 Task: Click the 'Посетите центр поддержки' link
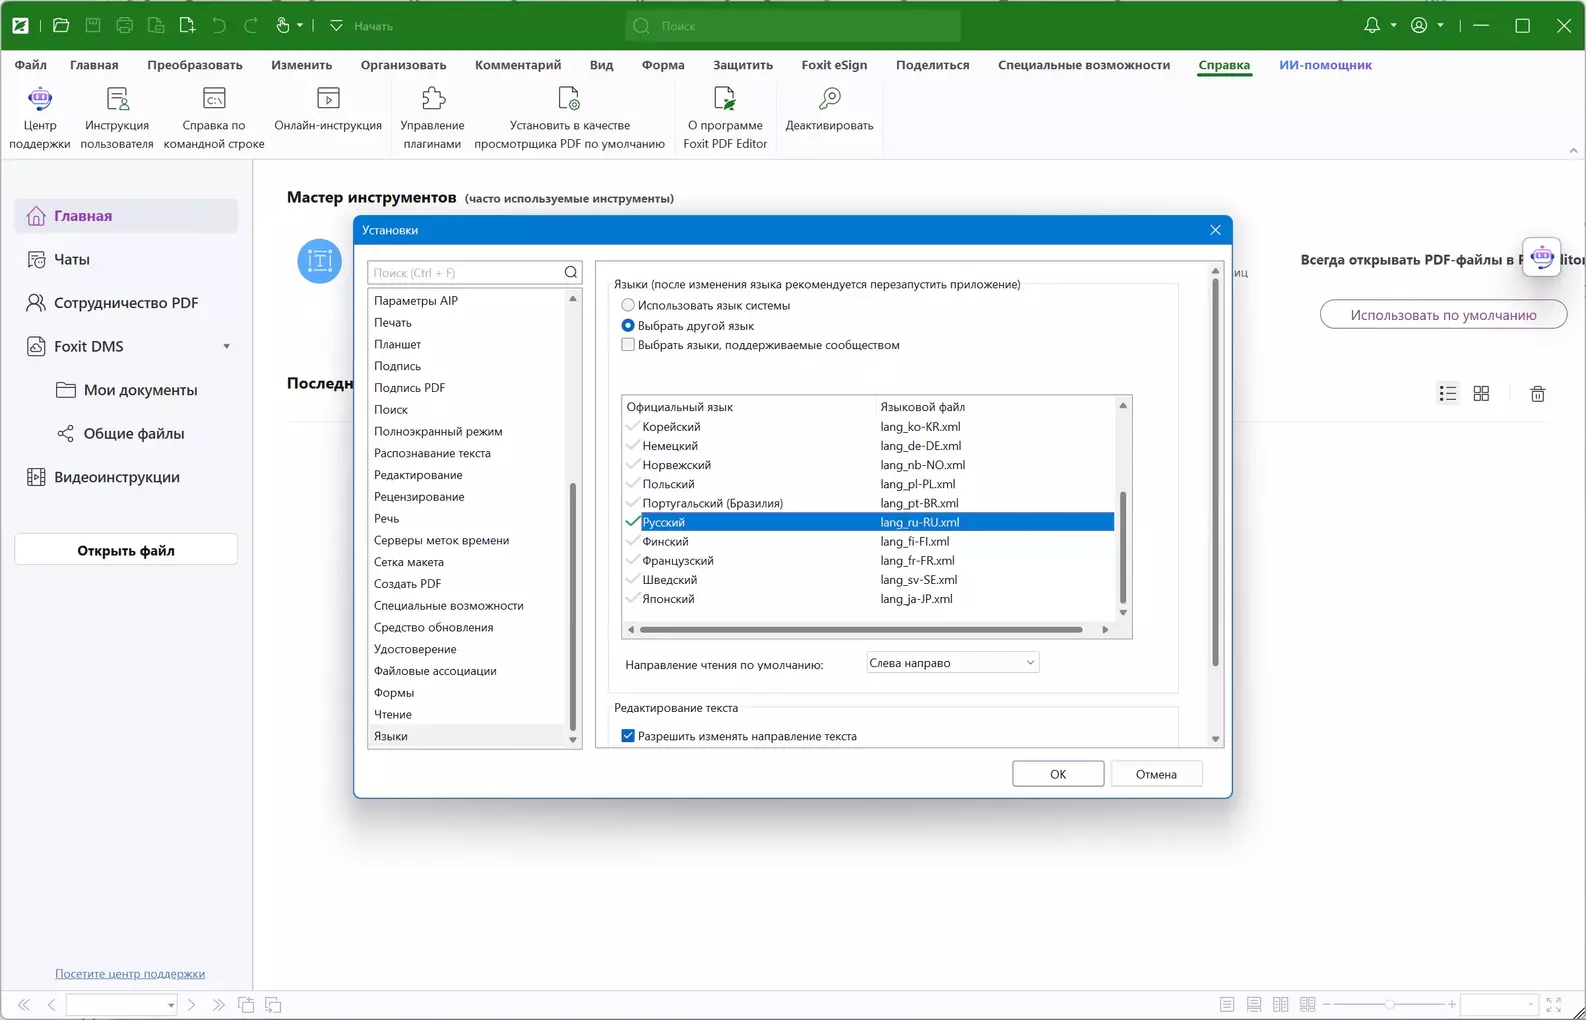130,974
